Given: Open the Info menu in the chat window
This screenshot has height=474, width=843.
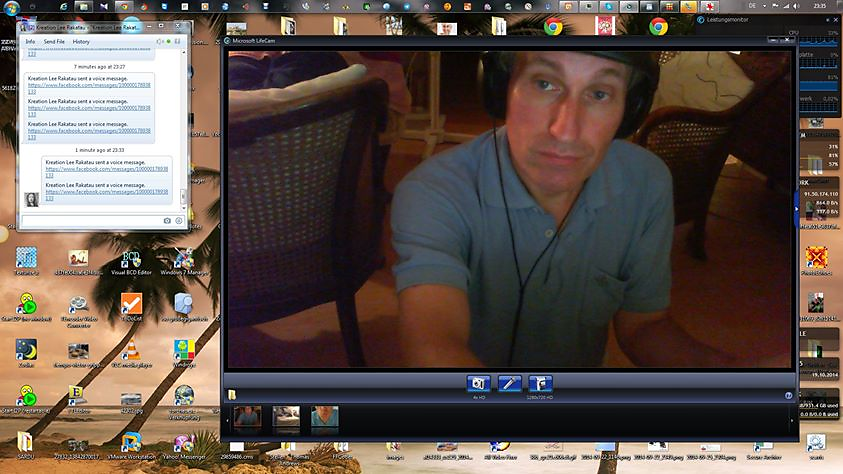Looking at the screenshot, I should tap(31, 42).
